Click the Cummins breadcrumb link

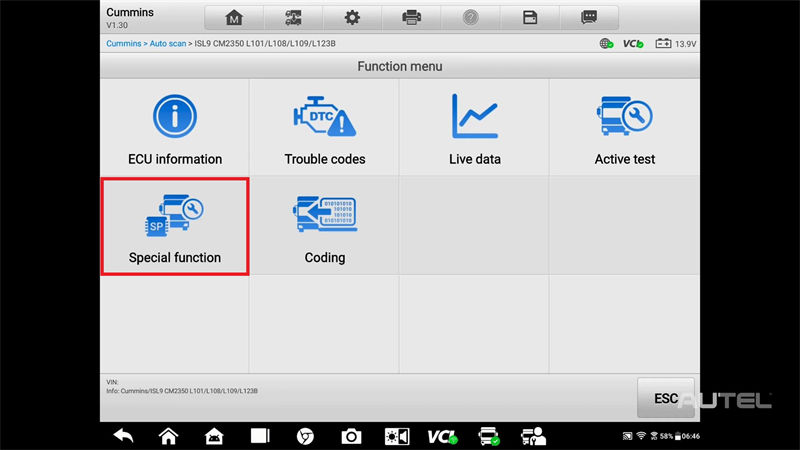(x=125, y=44)
